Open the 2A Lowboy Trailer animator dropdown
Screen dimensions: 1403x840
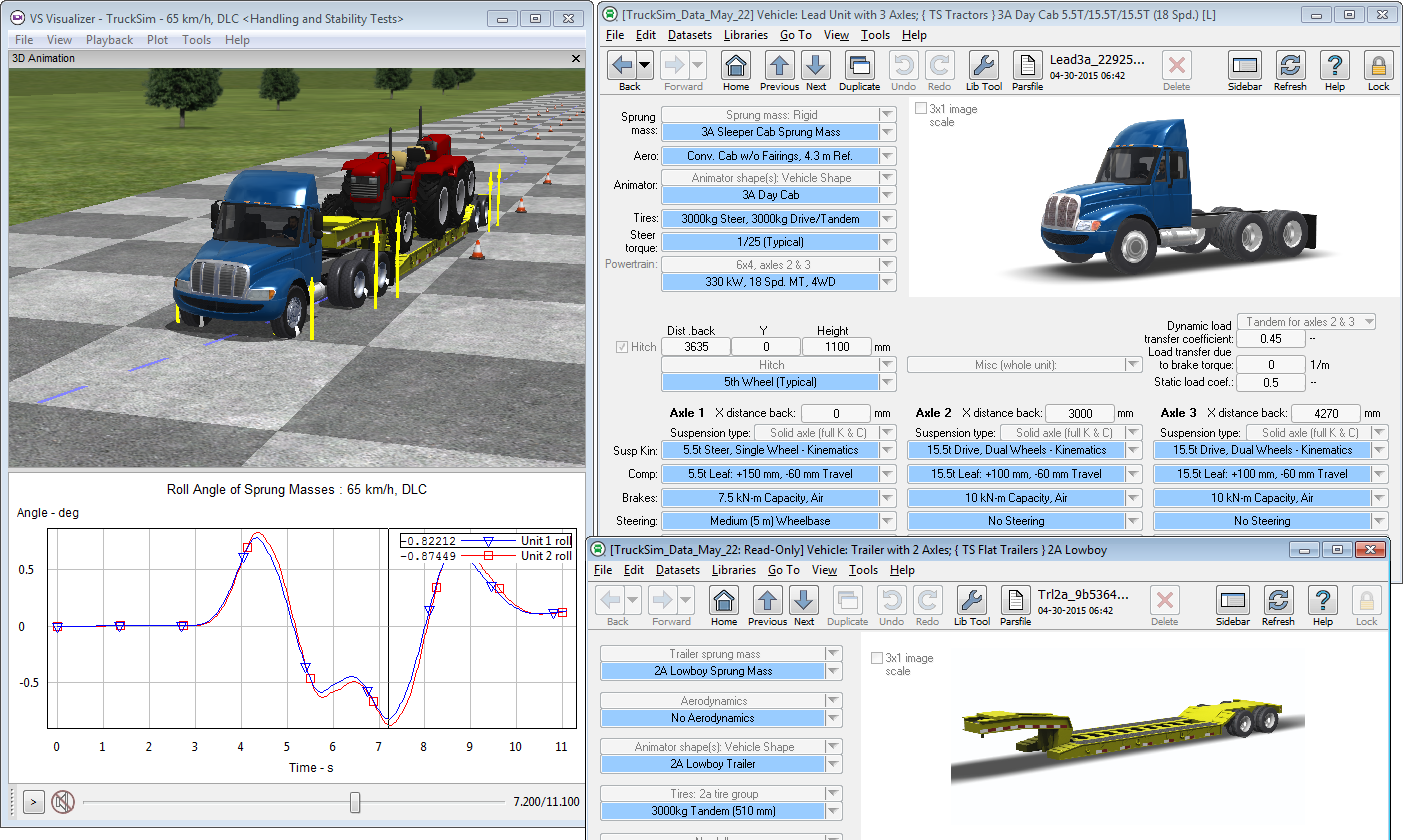click(833, 764)
